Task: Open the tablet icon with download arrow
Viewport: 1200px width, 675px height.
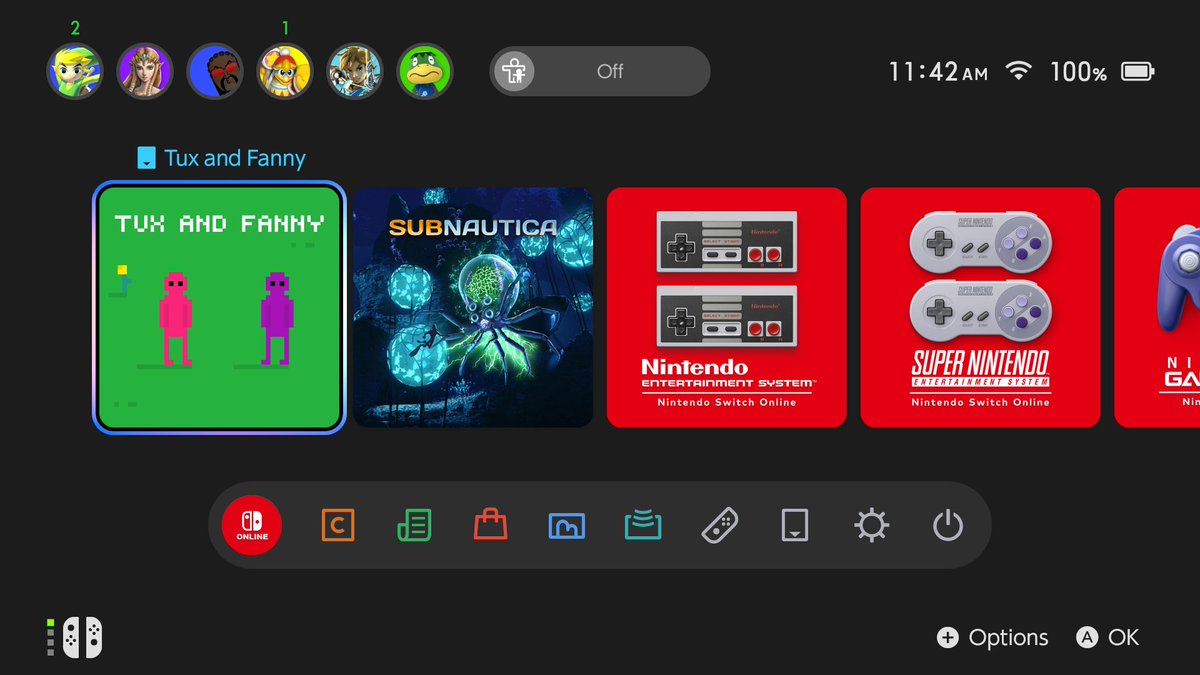Action: click(795, 524)
